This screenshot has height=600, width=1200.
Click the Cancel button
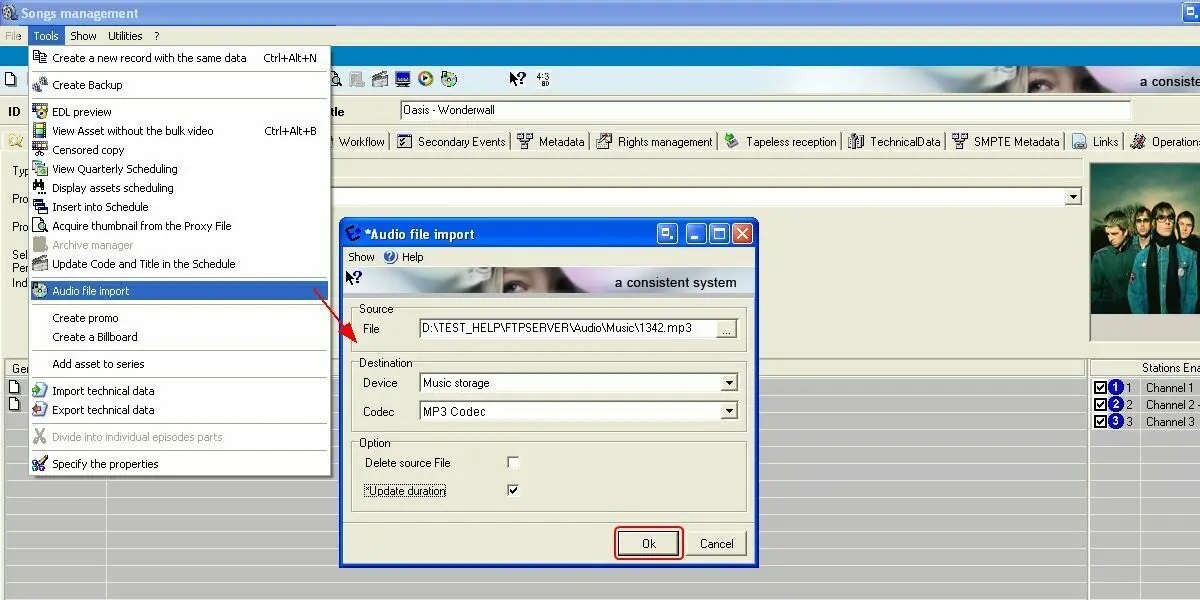(716, 544)
